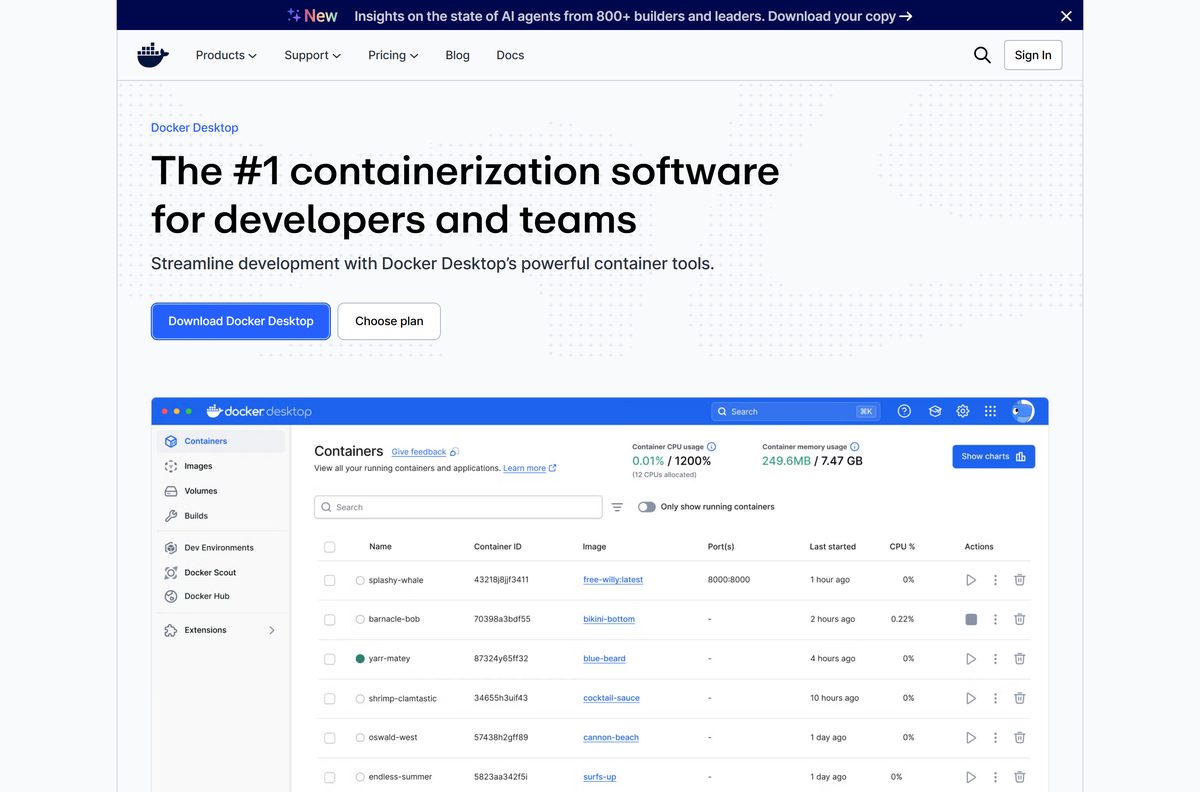Expand the Extensions sidebar chevron

272,630
